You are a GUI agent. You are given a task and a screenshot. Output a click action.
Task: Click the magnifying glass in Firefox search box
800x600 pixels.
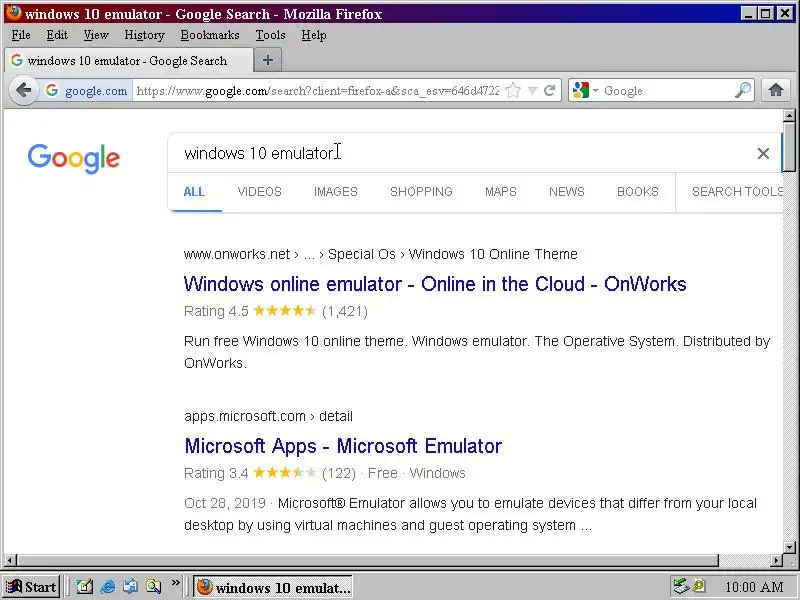[x=743, y=90]
